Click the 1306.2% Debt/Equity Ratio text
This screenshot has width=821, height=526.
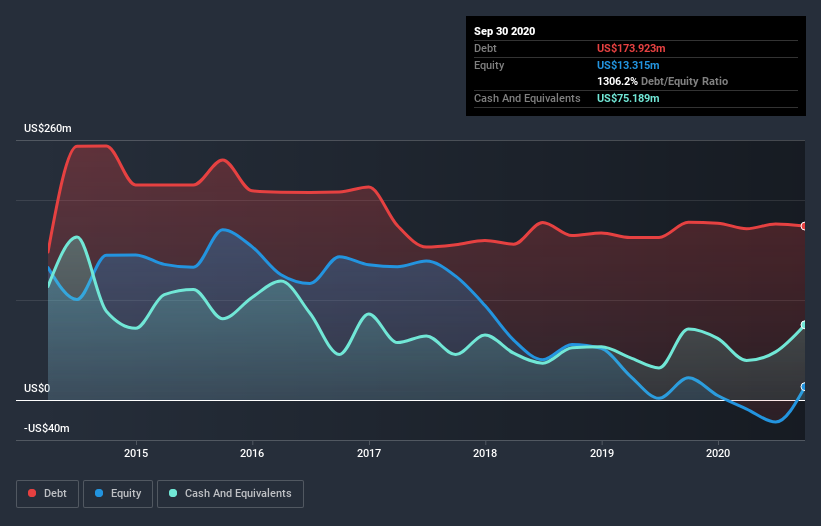click(x=662, y=81)
